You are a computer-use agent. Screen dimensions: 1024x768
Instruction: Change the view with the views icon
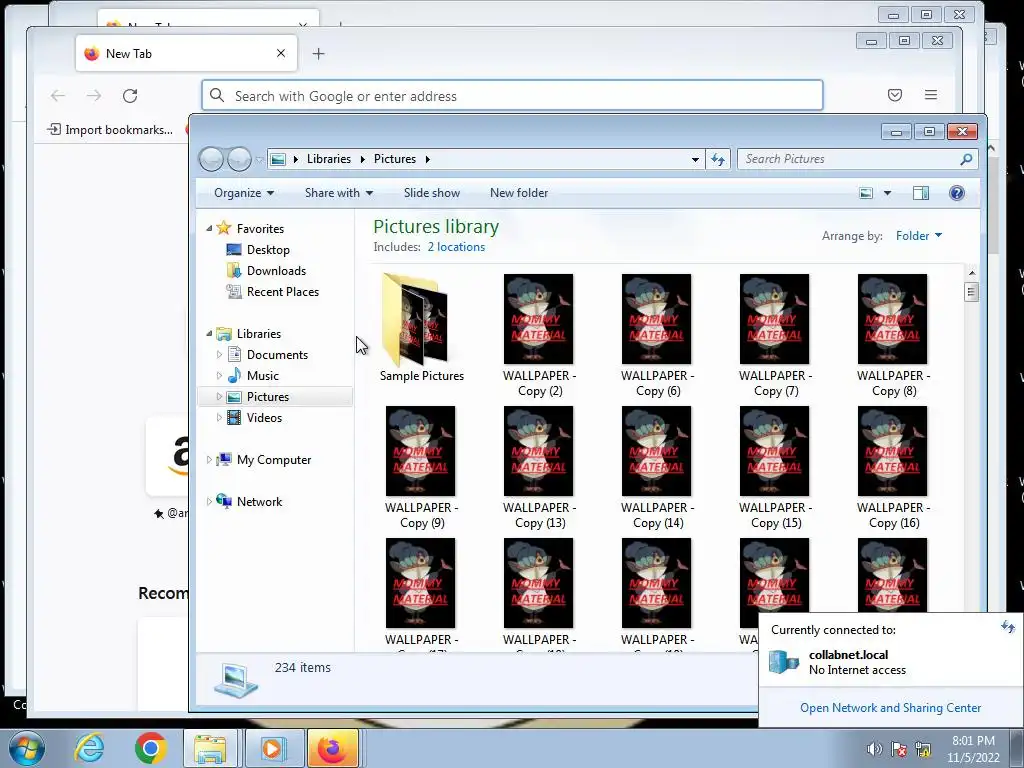pos(866,193)
